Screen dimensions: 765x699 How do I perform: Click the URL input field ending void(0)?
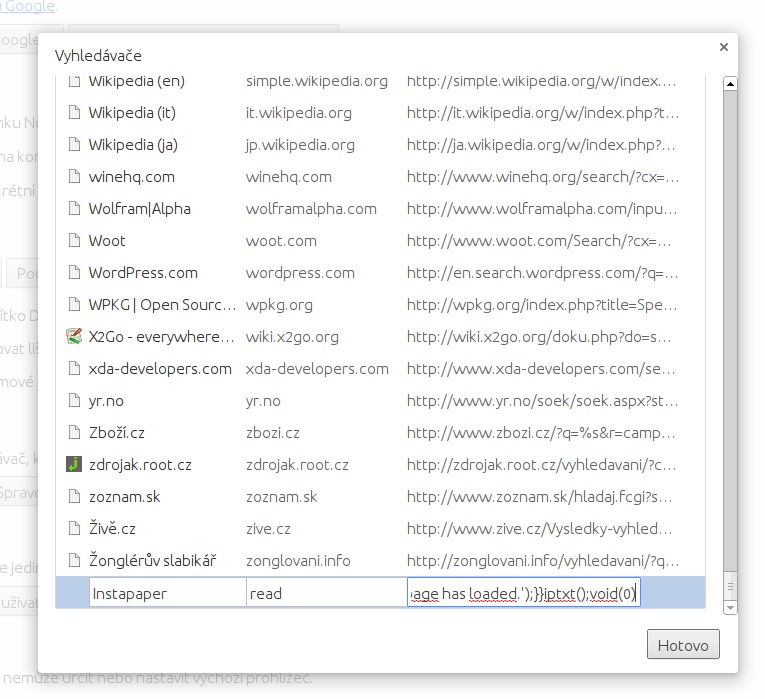pos(523,593)
